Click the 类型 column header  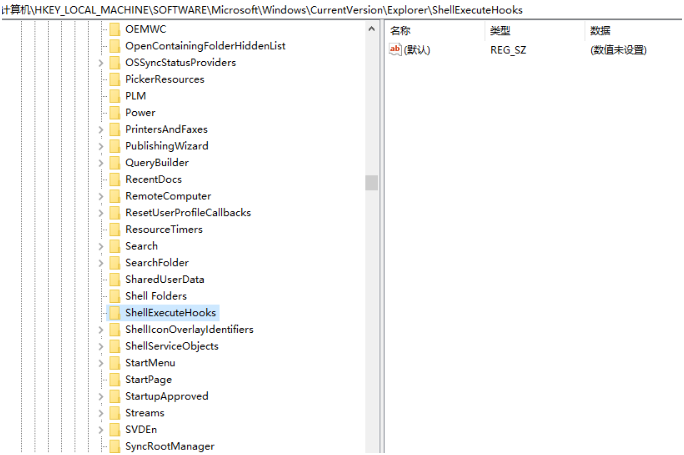click(x=500, y=31)
